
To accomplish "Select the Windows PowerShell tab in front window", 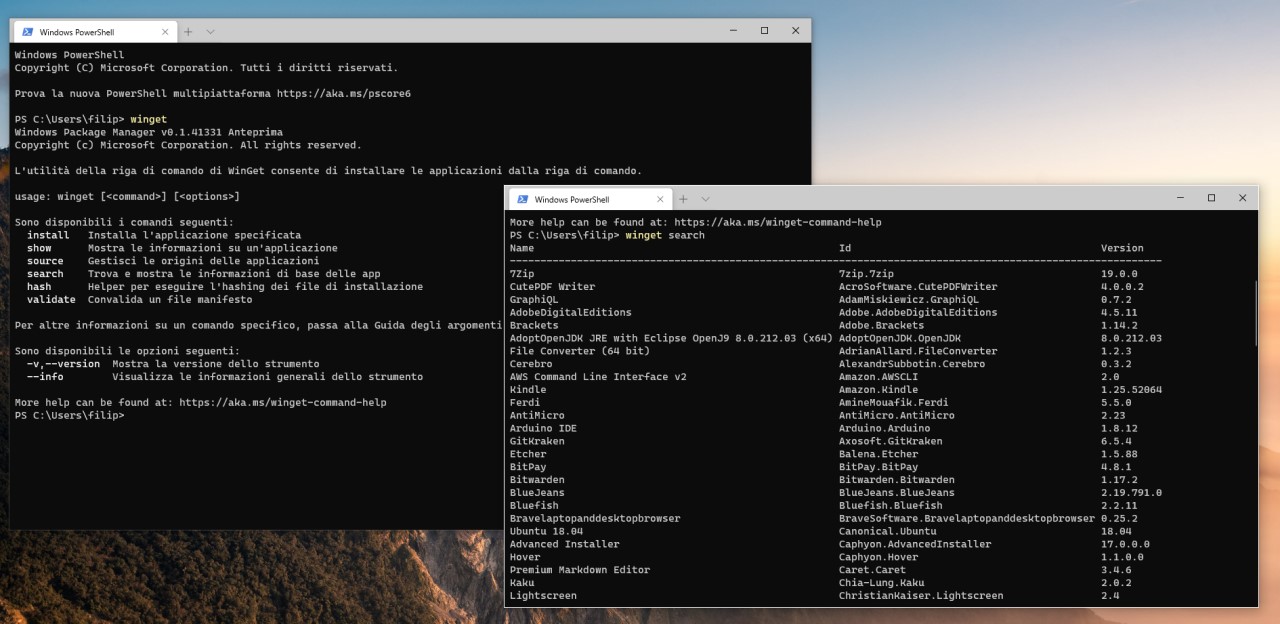I will click(x=590, y=199).
